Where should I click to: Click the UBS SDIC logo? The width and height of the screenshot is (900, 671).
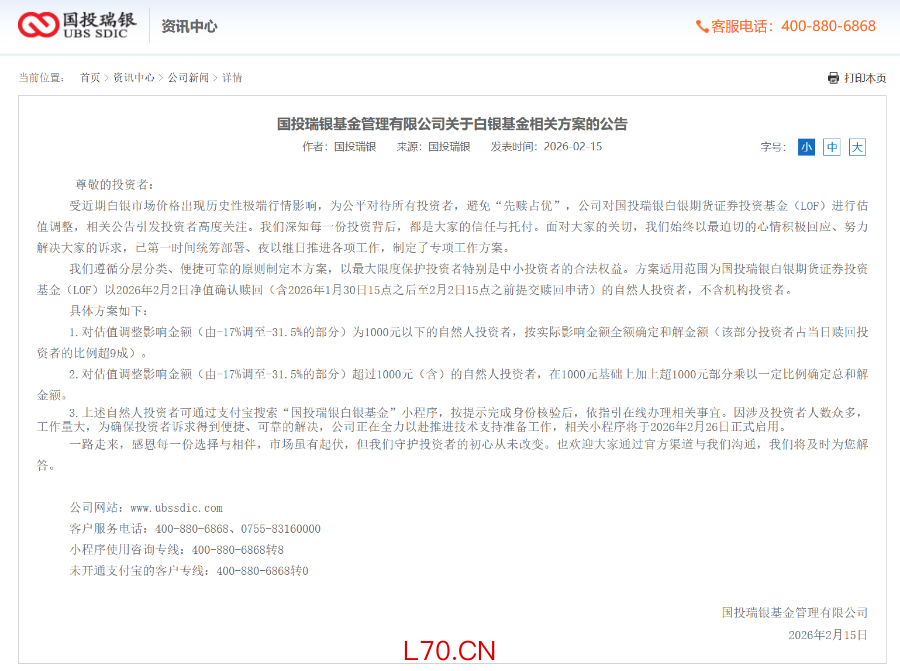[77, 25]
